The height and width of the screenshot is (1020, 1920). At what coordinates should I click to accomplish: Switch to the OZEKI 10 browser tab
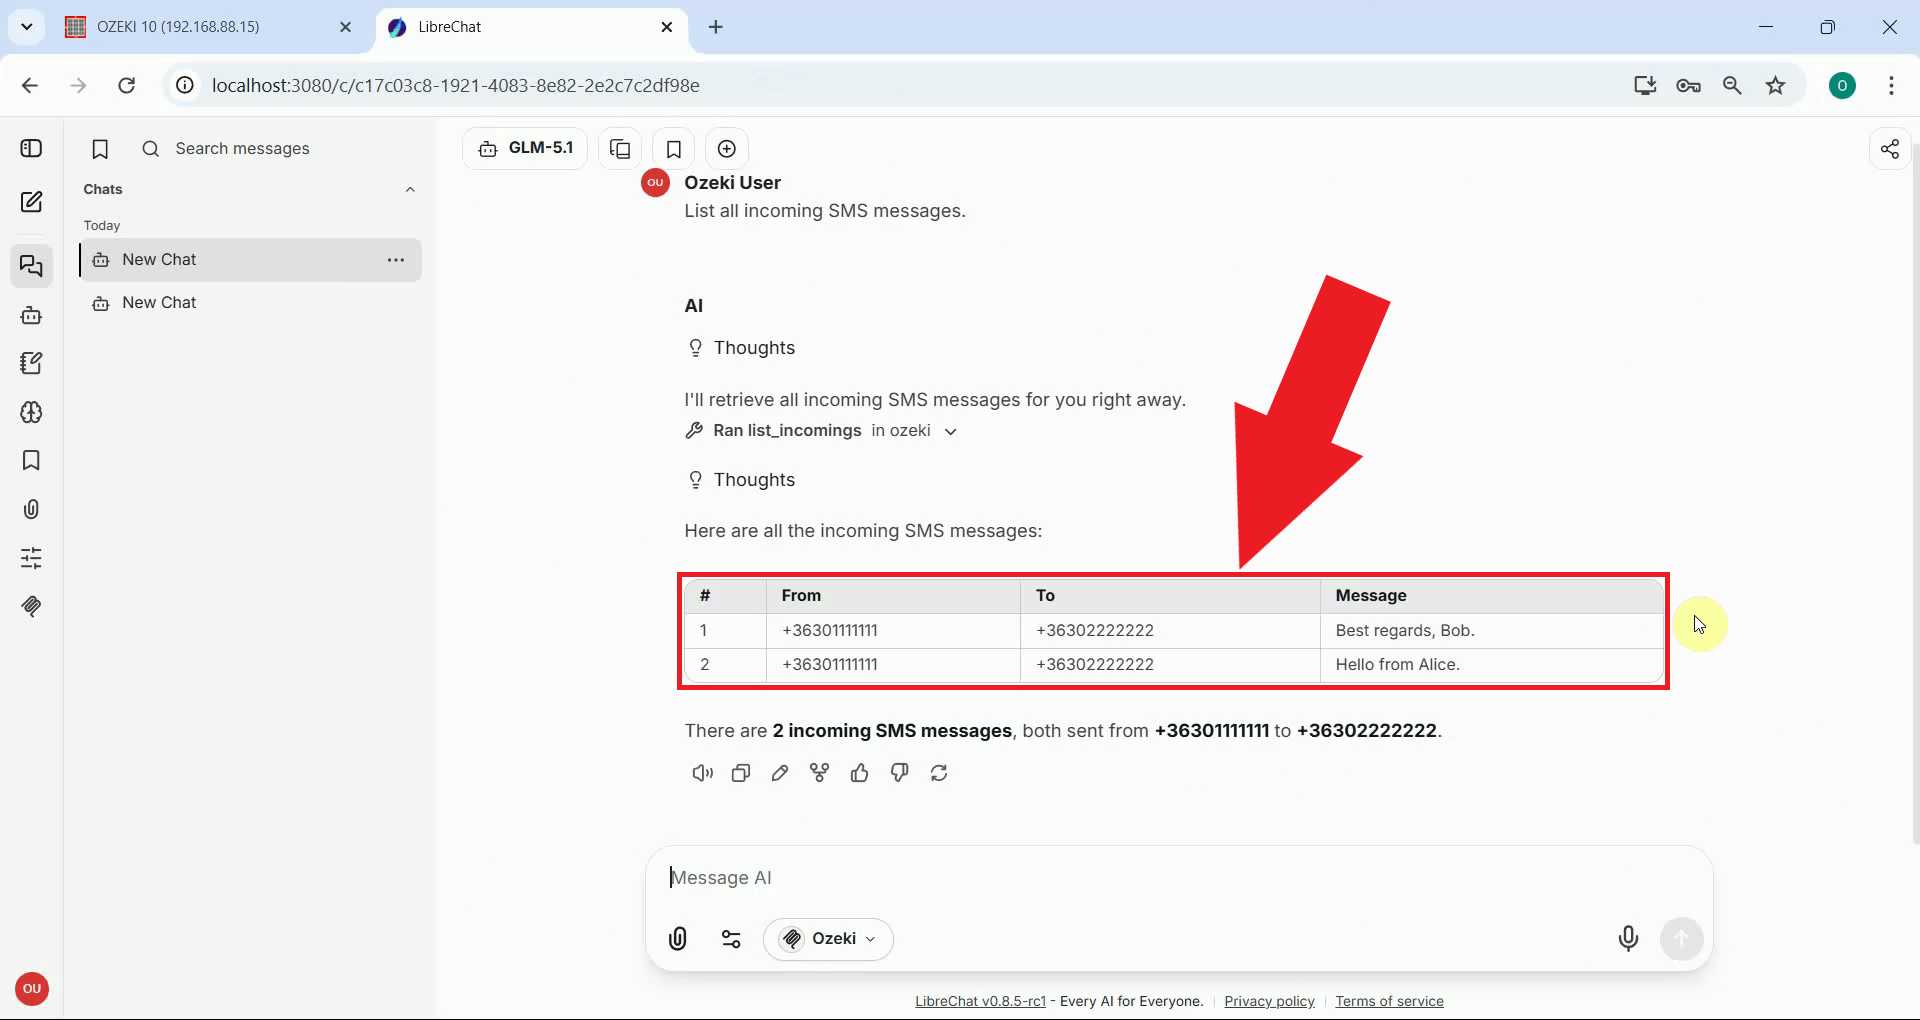click(x=208, y=27)
